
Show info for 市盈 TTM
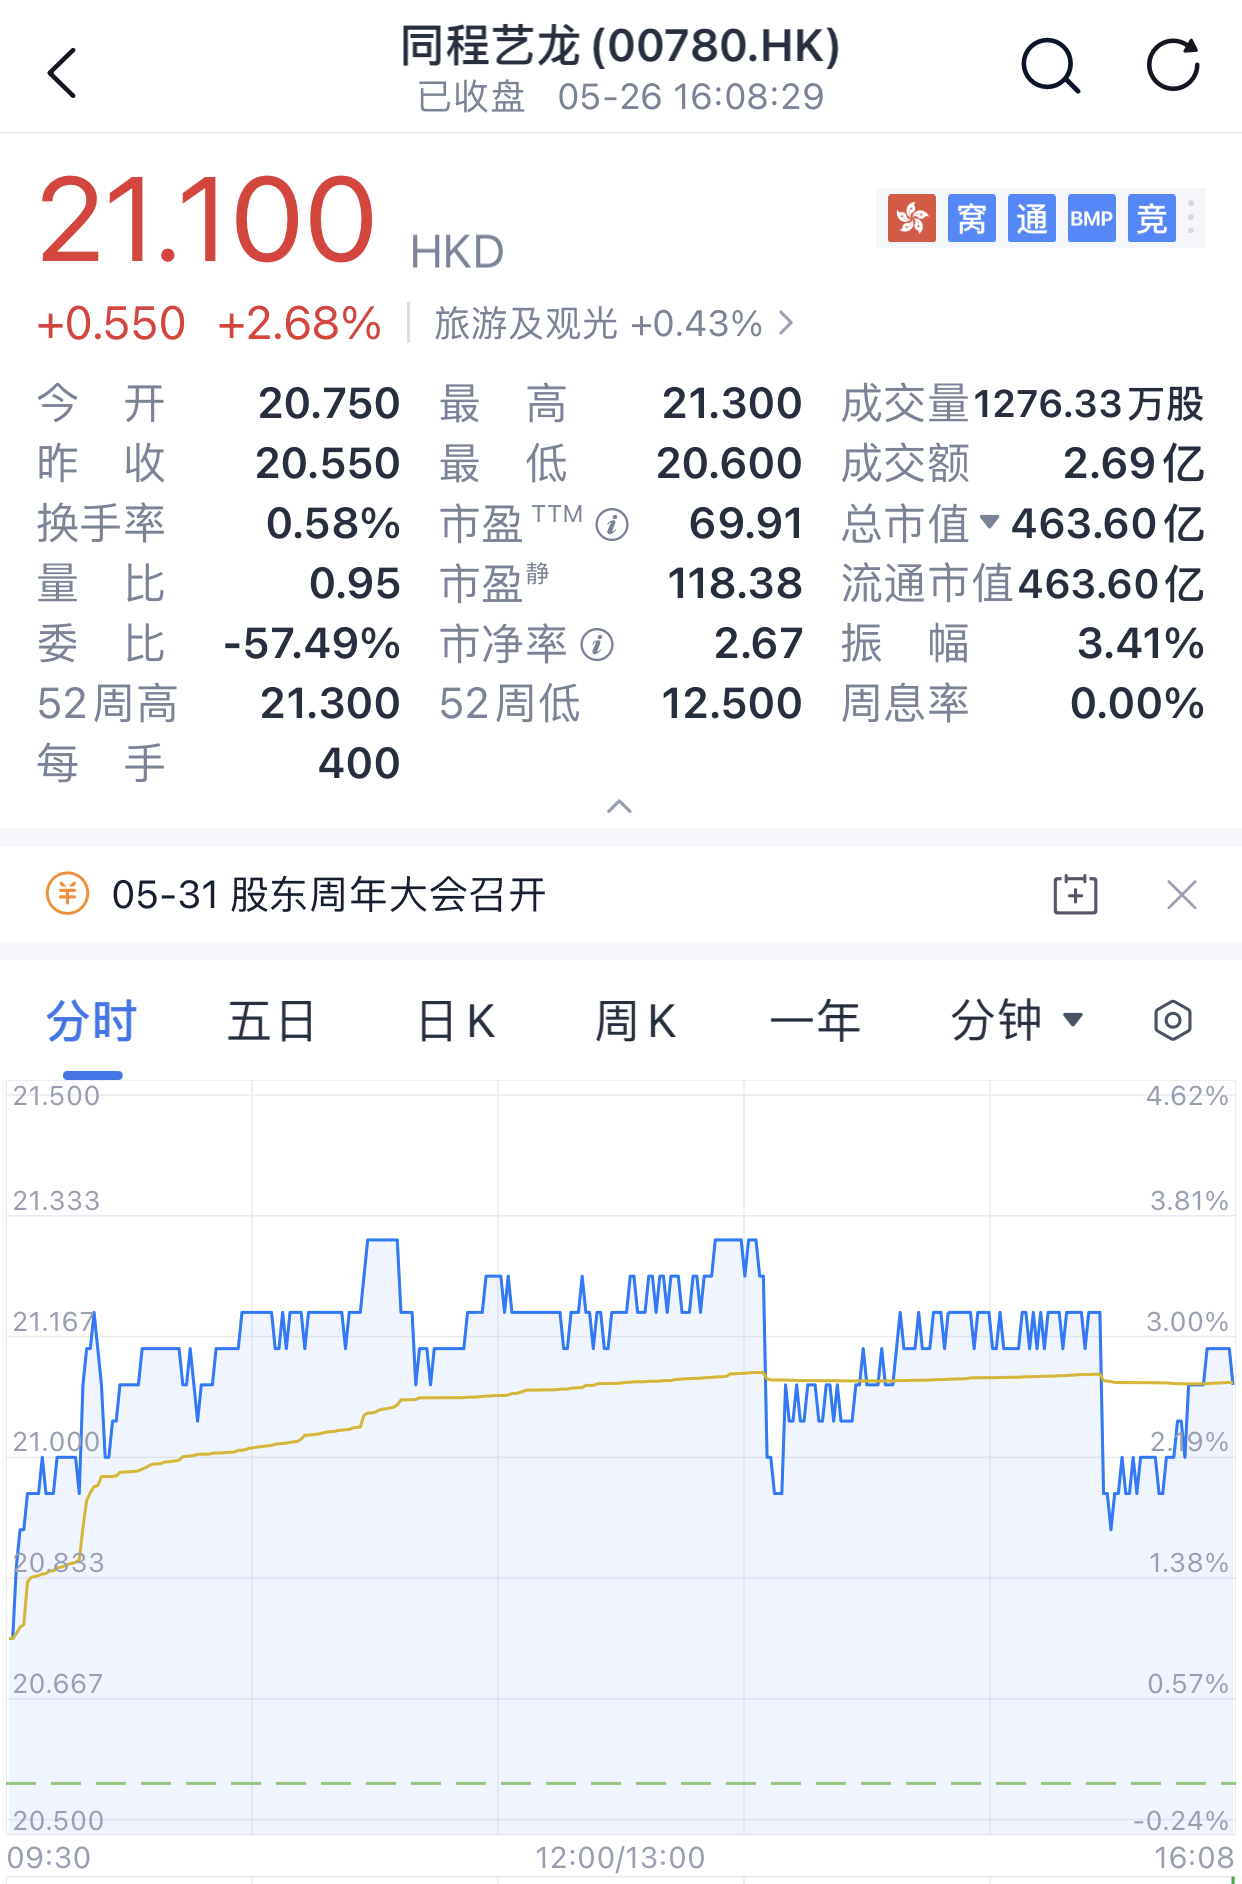612,524
